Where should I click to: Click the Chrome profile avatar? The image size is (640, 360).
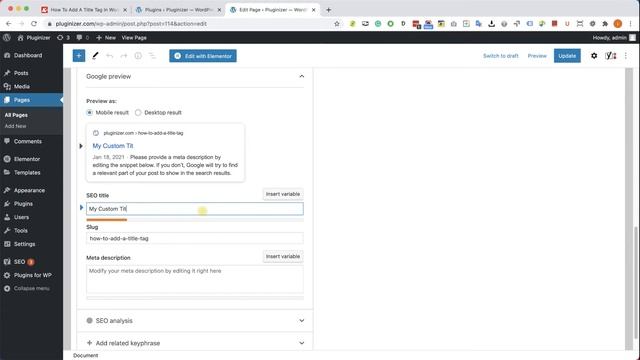point(618,24)
